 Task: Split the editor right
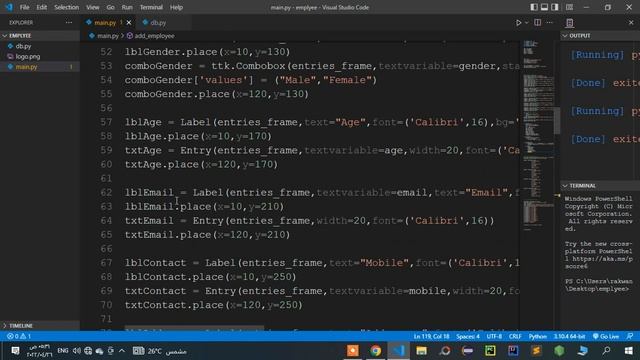click(538, 22)
